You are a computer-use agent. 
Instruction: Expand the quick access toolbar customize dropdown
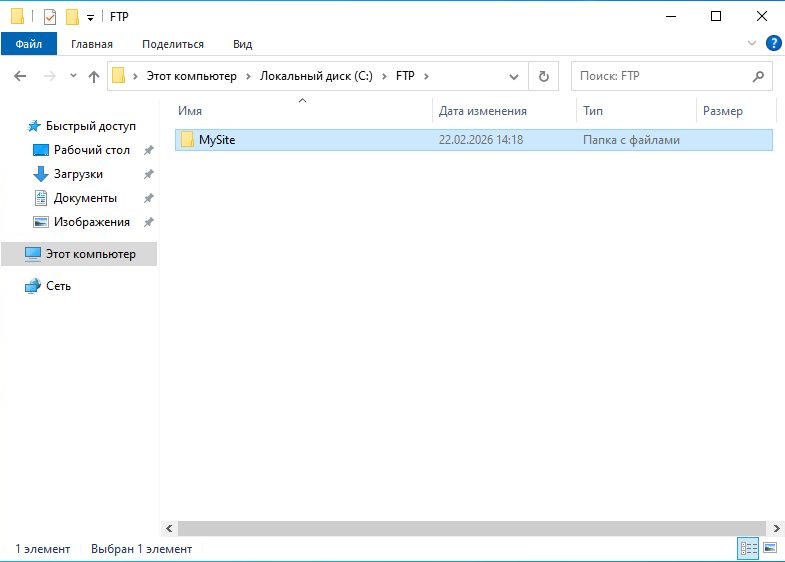coord(89,17)
